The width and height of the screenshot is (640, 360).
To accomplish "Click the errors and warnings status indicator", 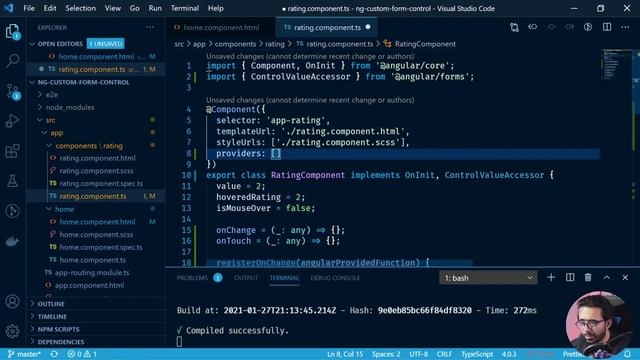I will [x=82, y=354].
